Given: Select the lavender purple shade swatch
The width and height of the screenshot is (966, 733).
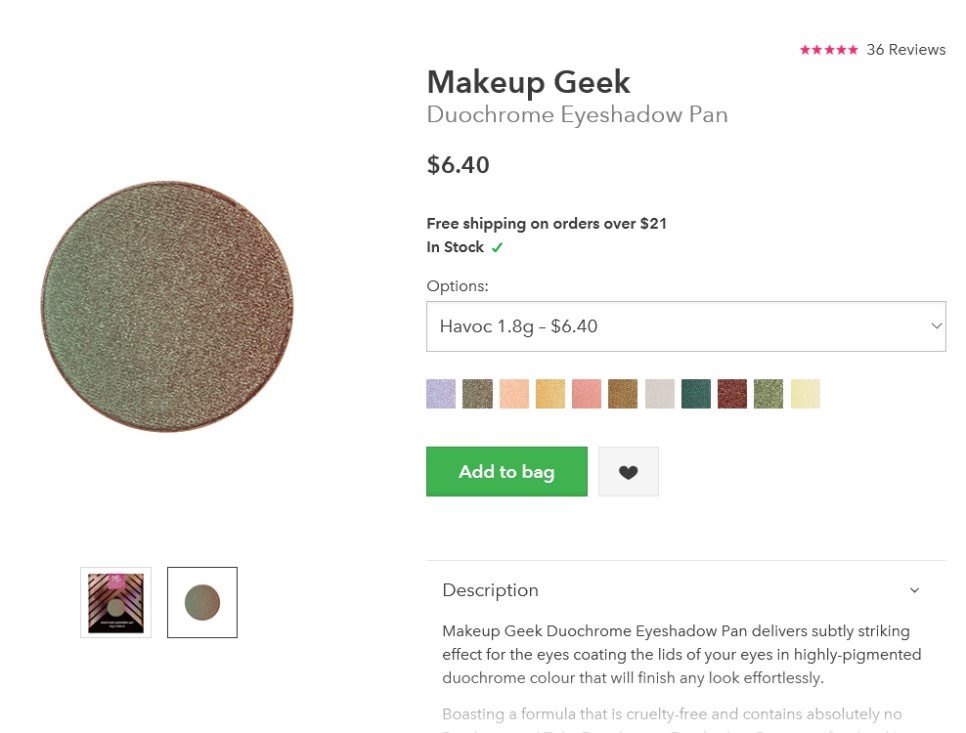Looking at the screenshot, I should pos(441,394).
